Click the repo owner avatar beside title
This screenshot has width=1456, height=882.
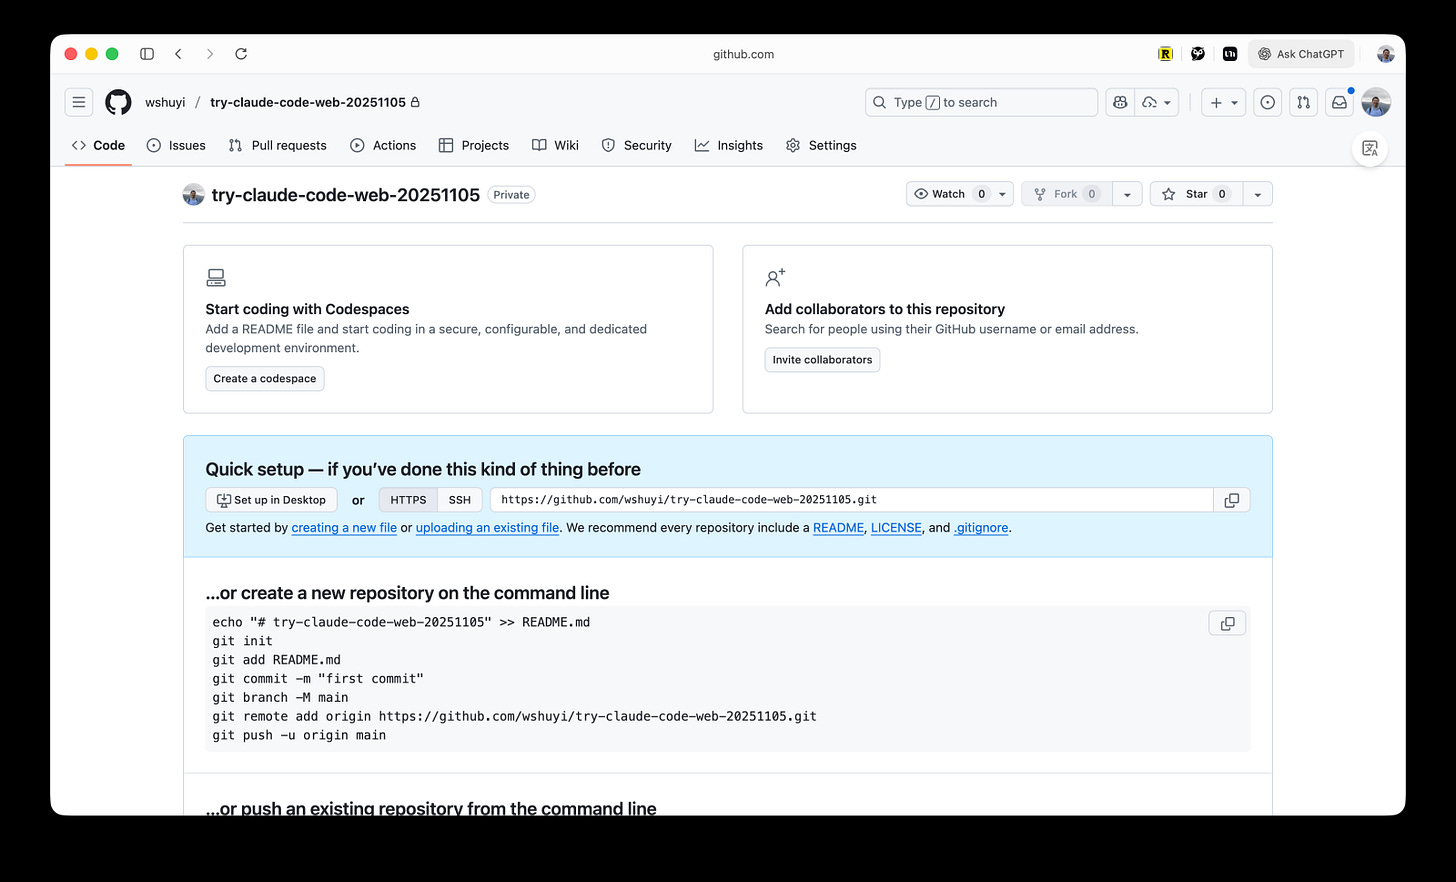click(x=194, y=194)
